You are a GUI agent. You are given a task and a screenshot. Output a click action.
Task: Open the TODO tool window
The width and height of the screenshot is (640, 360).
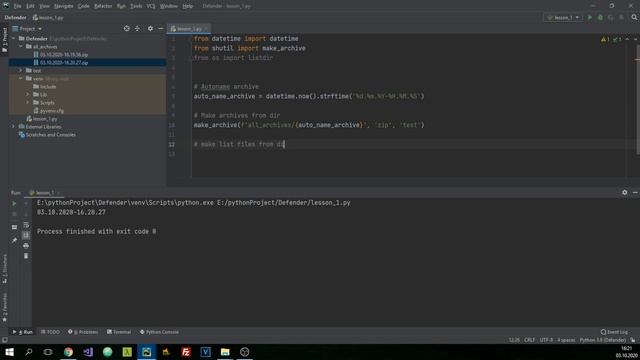pos(50,332)
